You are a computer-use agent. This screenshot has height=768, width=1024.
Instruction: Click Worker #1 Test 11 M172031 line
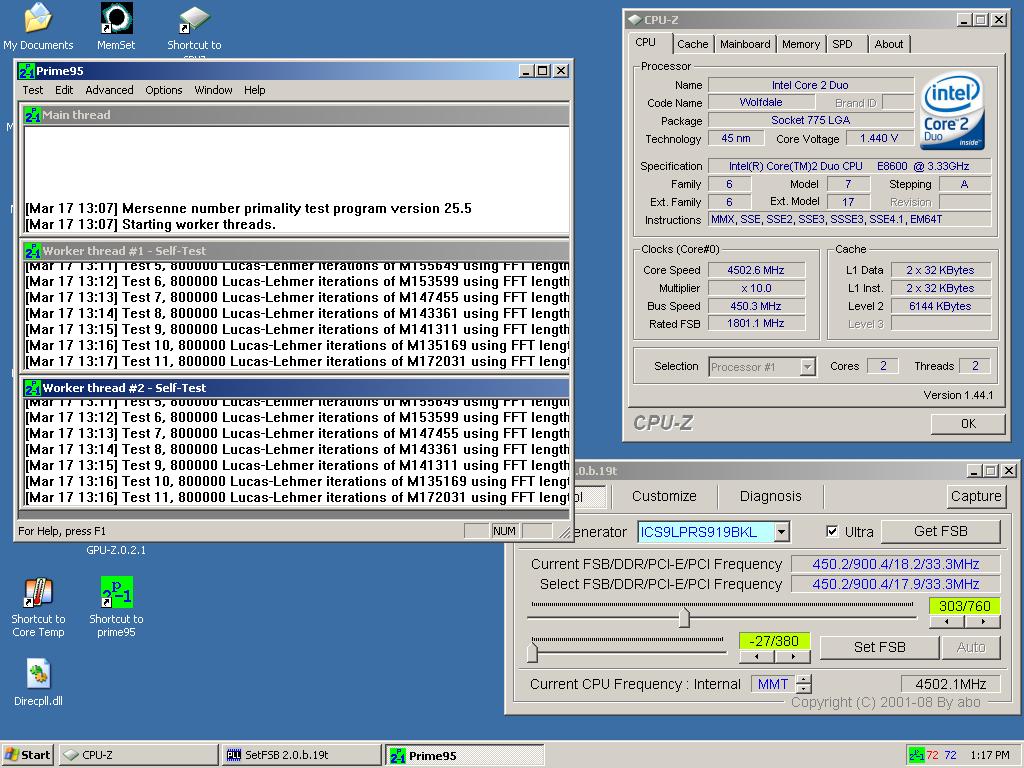coord(297,362)
